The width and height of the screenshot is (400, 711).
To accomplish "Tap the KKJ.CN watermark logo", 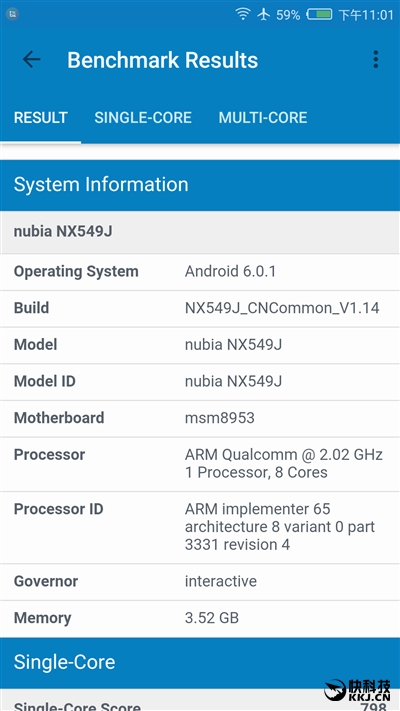I will (x=357, y=690).
